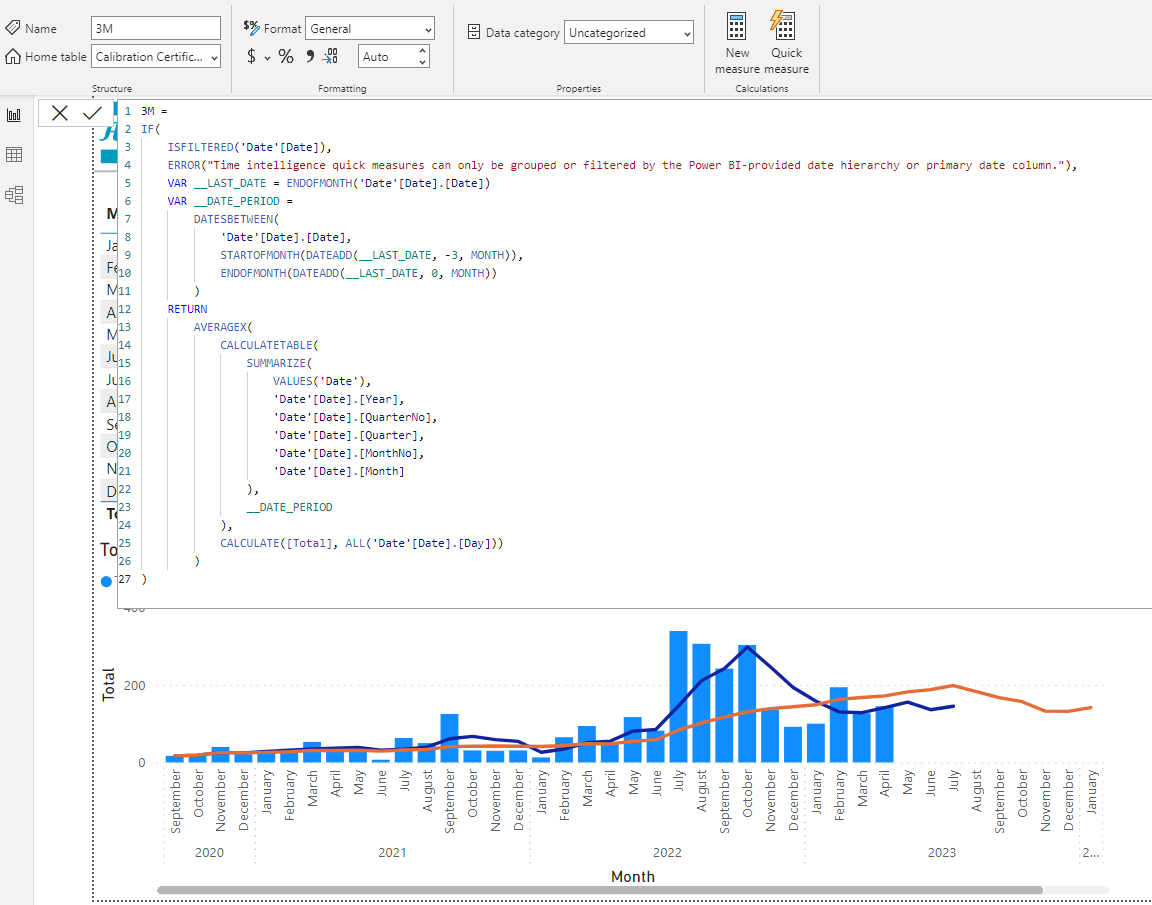This screenshot has height=905, width=1152.
Task: Click the 2020 year label on the axis
Action: point(209,852)
